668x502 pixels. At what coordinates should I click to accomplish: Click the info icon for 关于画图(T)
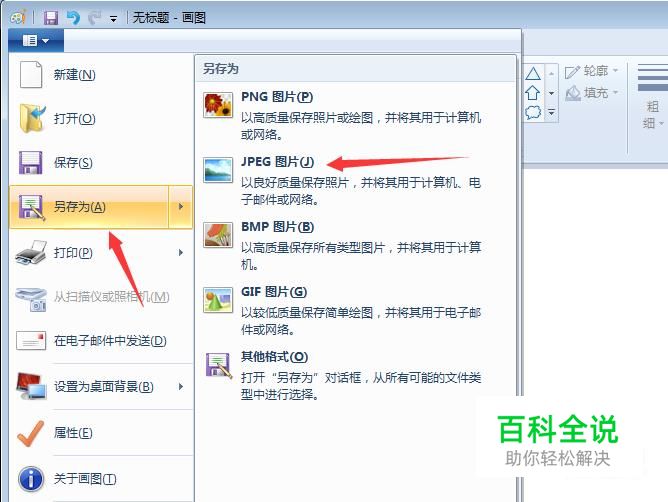pos(31,479)
